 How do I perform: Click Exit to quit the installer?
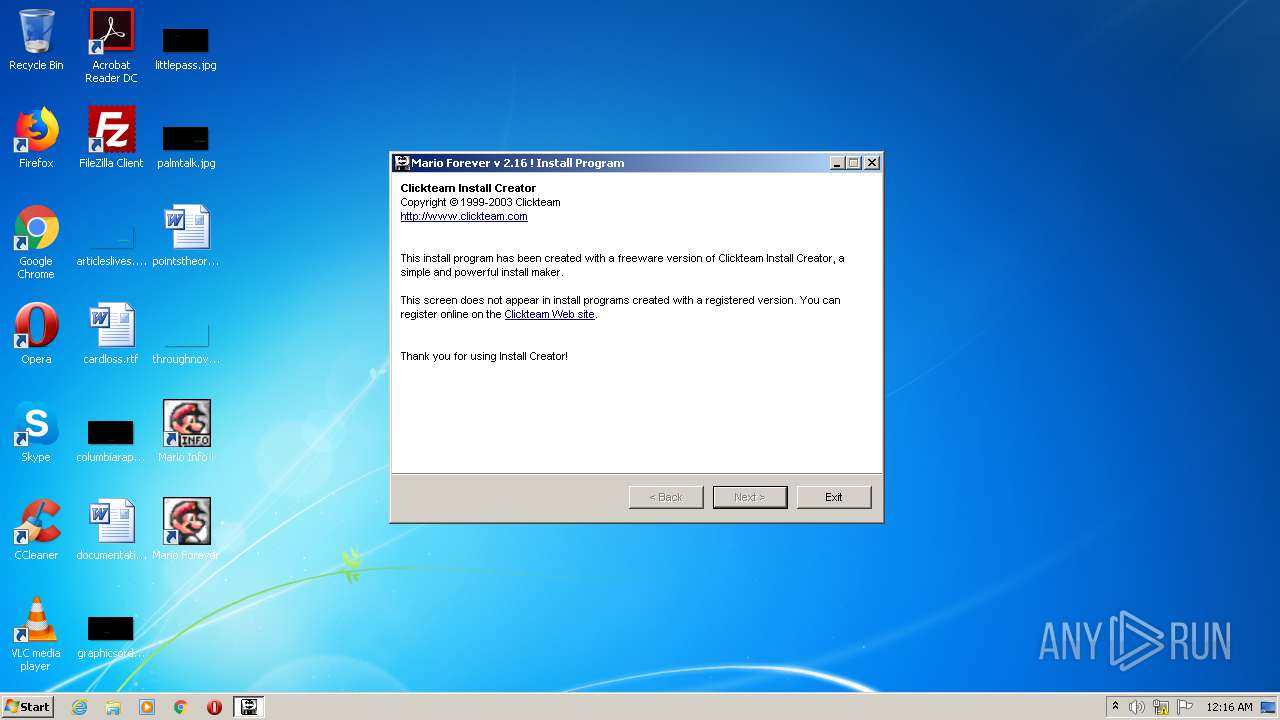[x=834, y=497]
